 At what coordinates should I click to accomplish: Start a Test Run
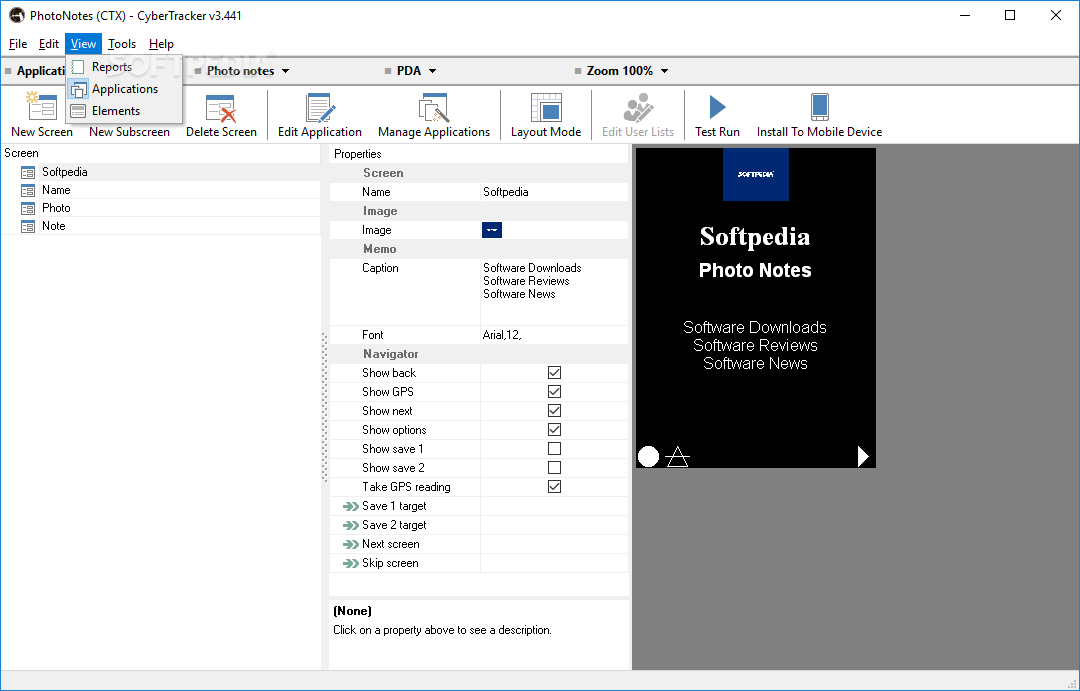pyautogui.click(x=717, y=116)
